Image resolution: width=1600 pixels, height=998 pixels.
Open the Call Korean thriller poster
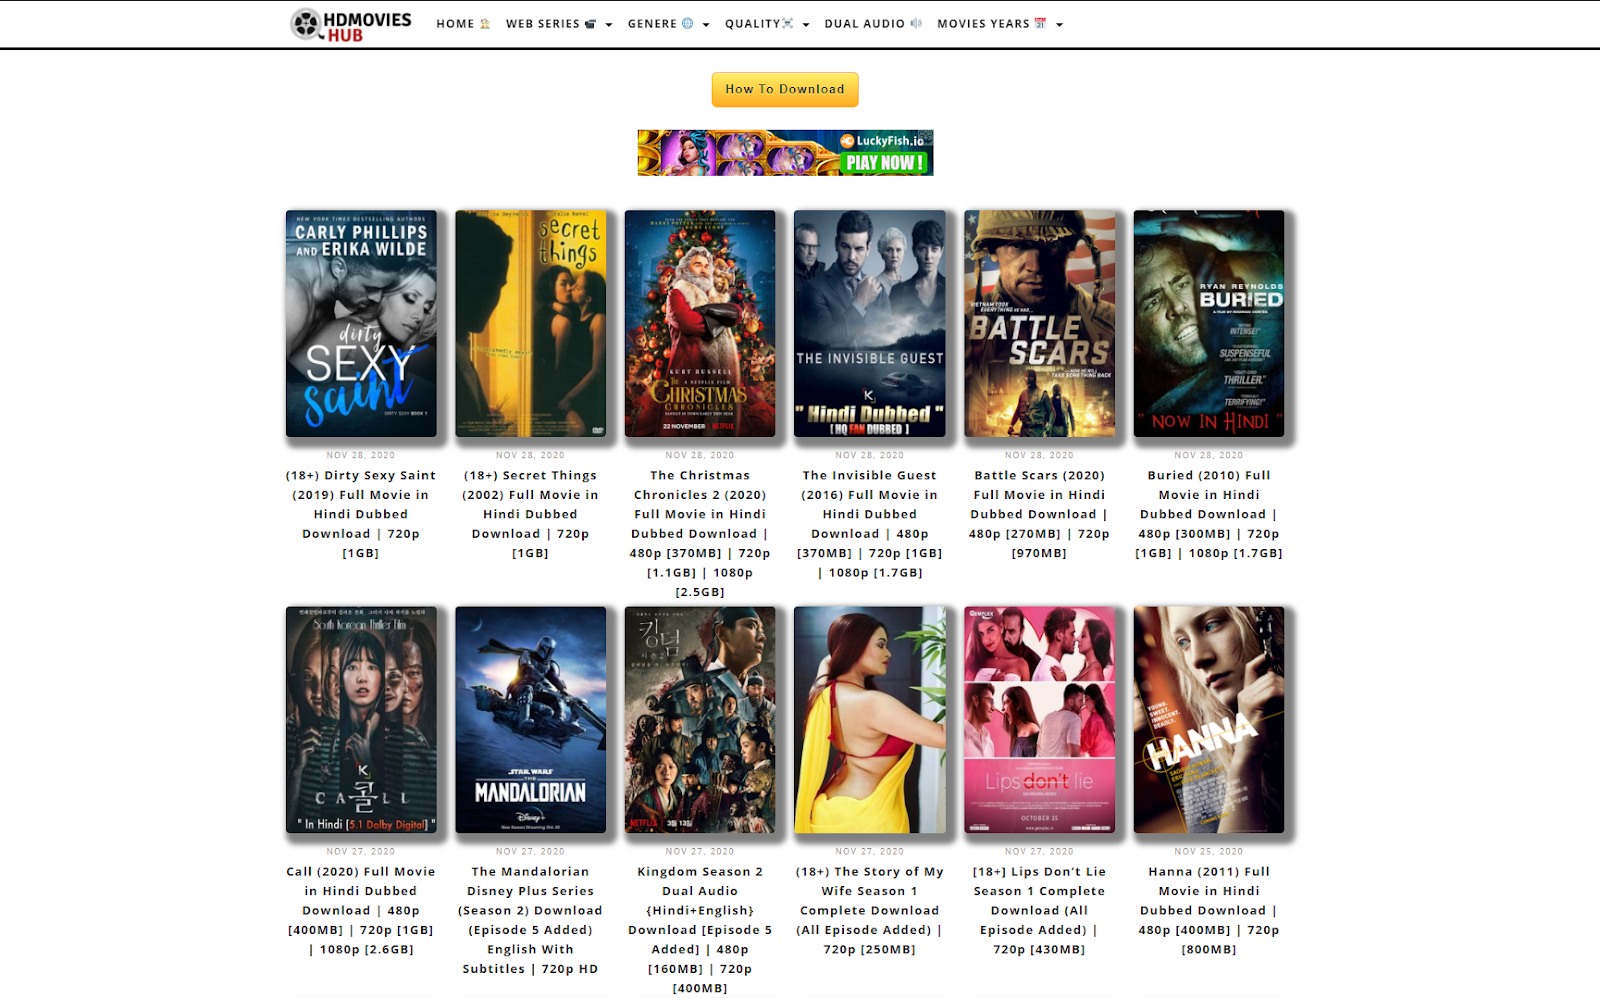(x=361, y=720)
